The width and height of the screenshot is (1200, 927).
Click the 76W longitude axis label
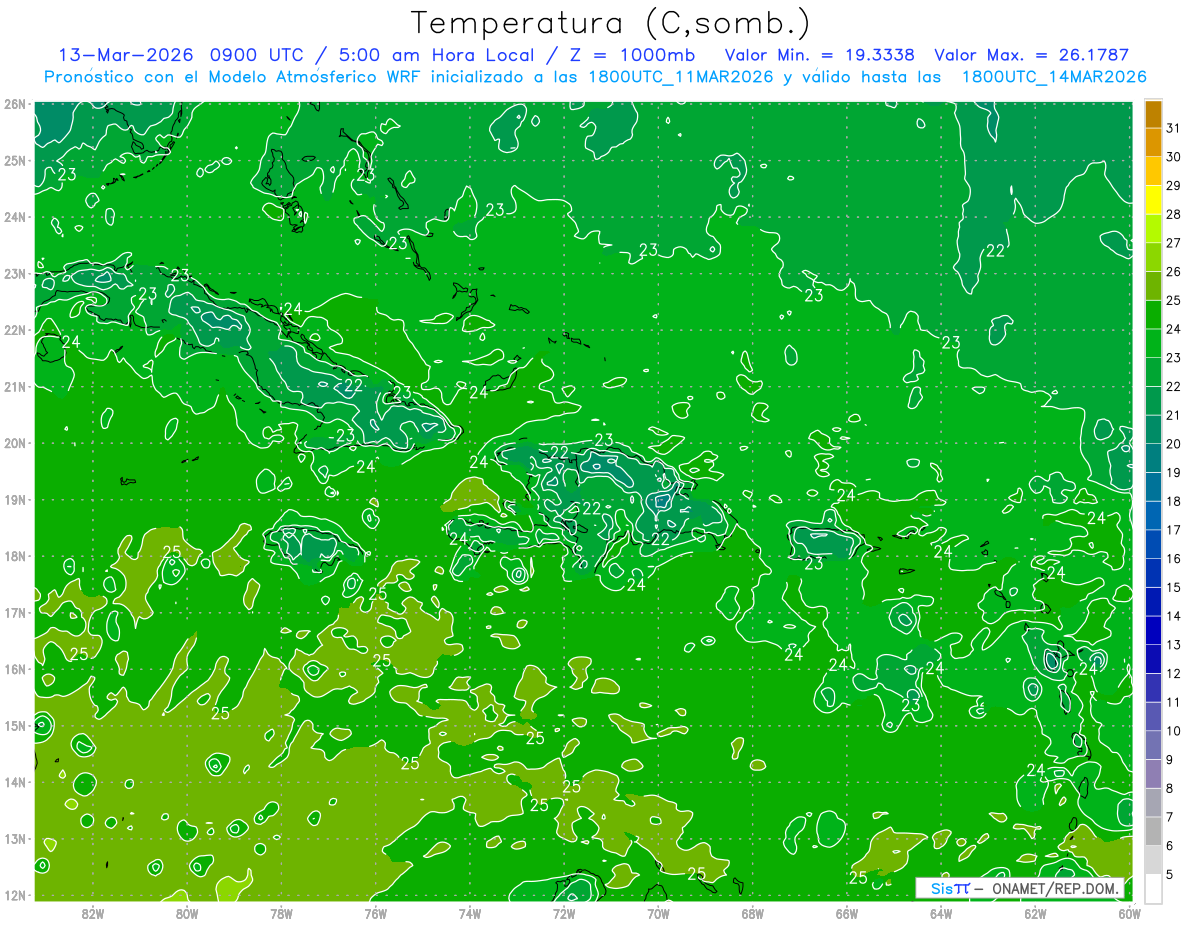375,912
